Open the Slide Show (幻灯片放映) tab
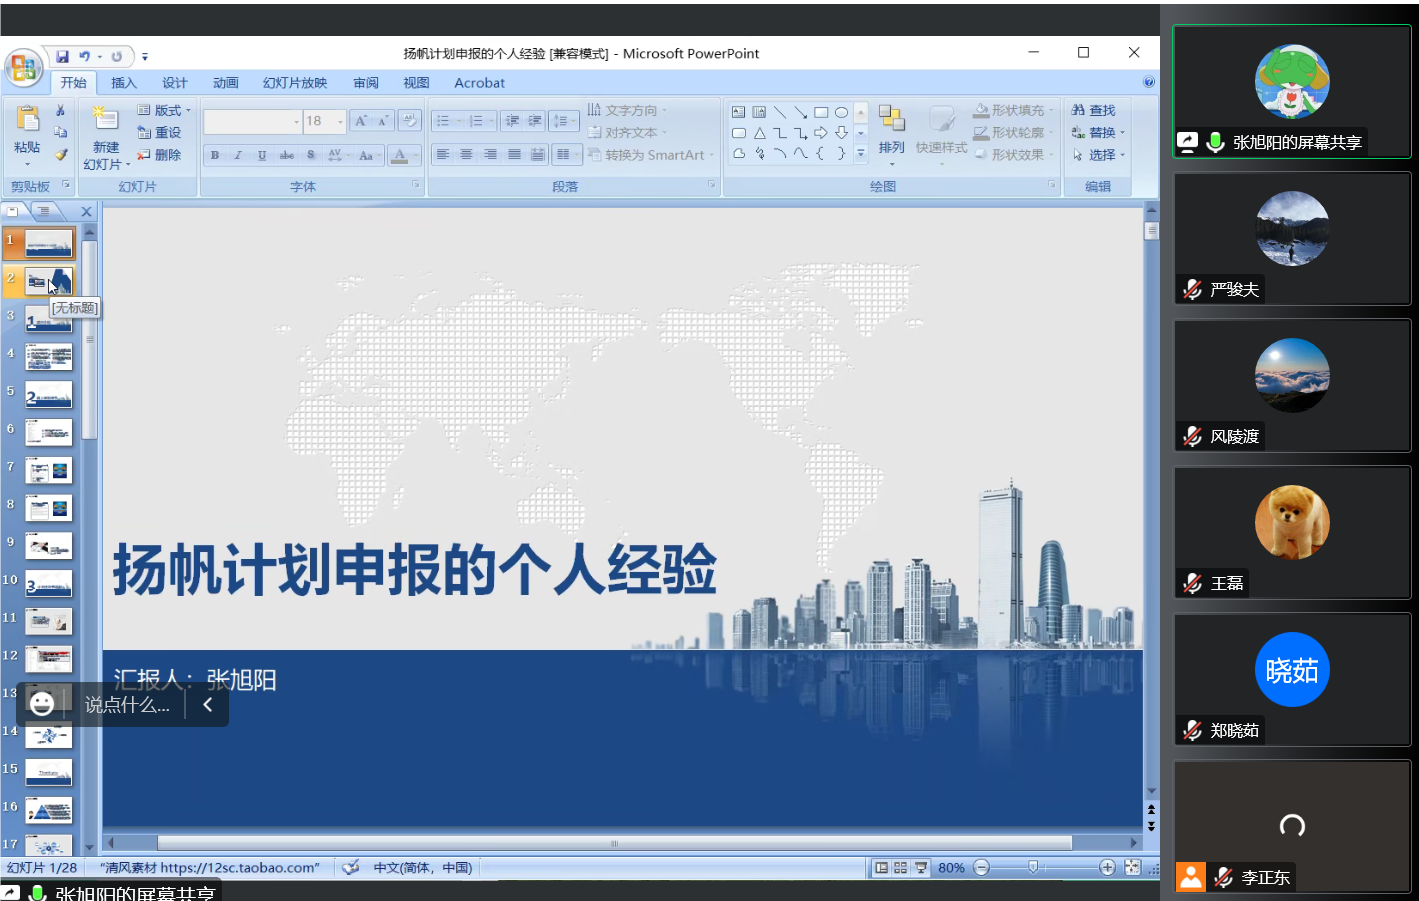 pos(294,83)
